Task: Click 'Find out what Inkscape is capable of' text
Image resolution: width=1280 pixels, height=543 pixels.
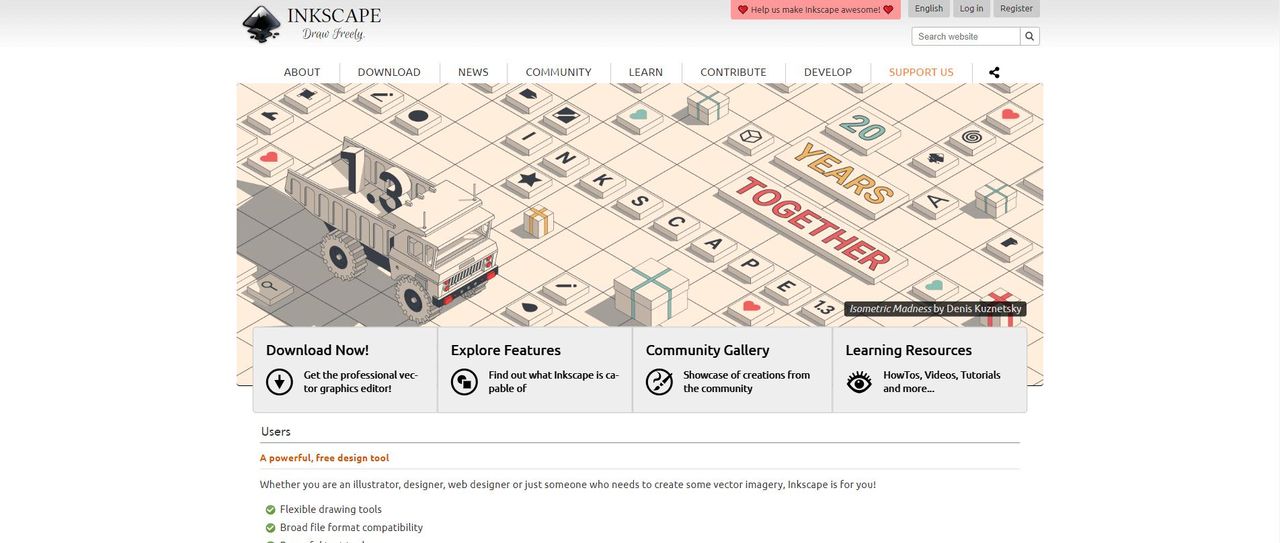Action: (554, 382)
